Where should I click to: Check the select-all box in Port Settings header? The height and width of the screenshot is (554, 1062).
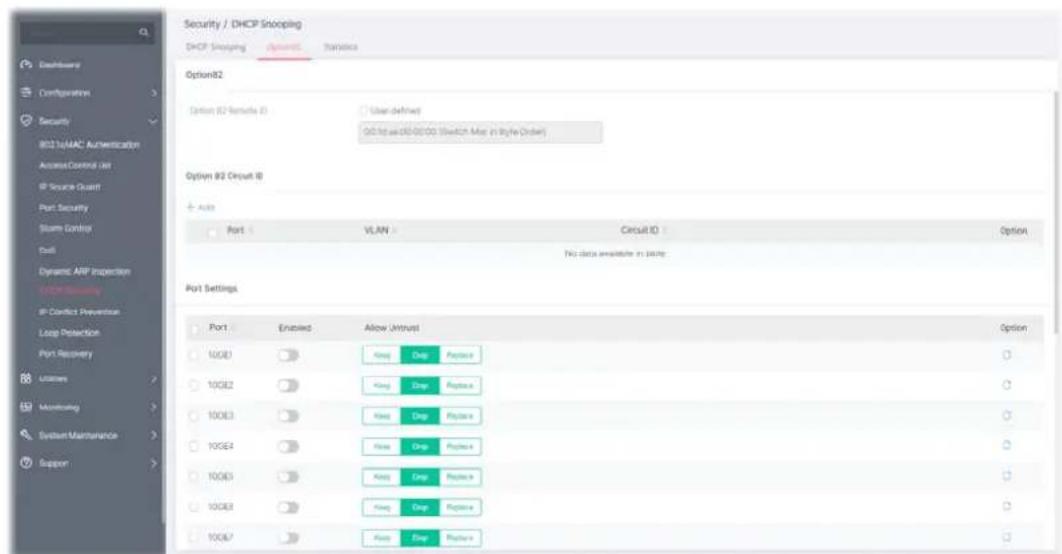(195, 329)
